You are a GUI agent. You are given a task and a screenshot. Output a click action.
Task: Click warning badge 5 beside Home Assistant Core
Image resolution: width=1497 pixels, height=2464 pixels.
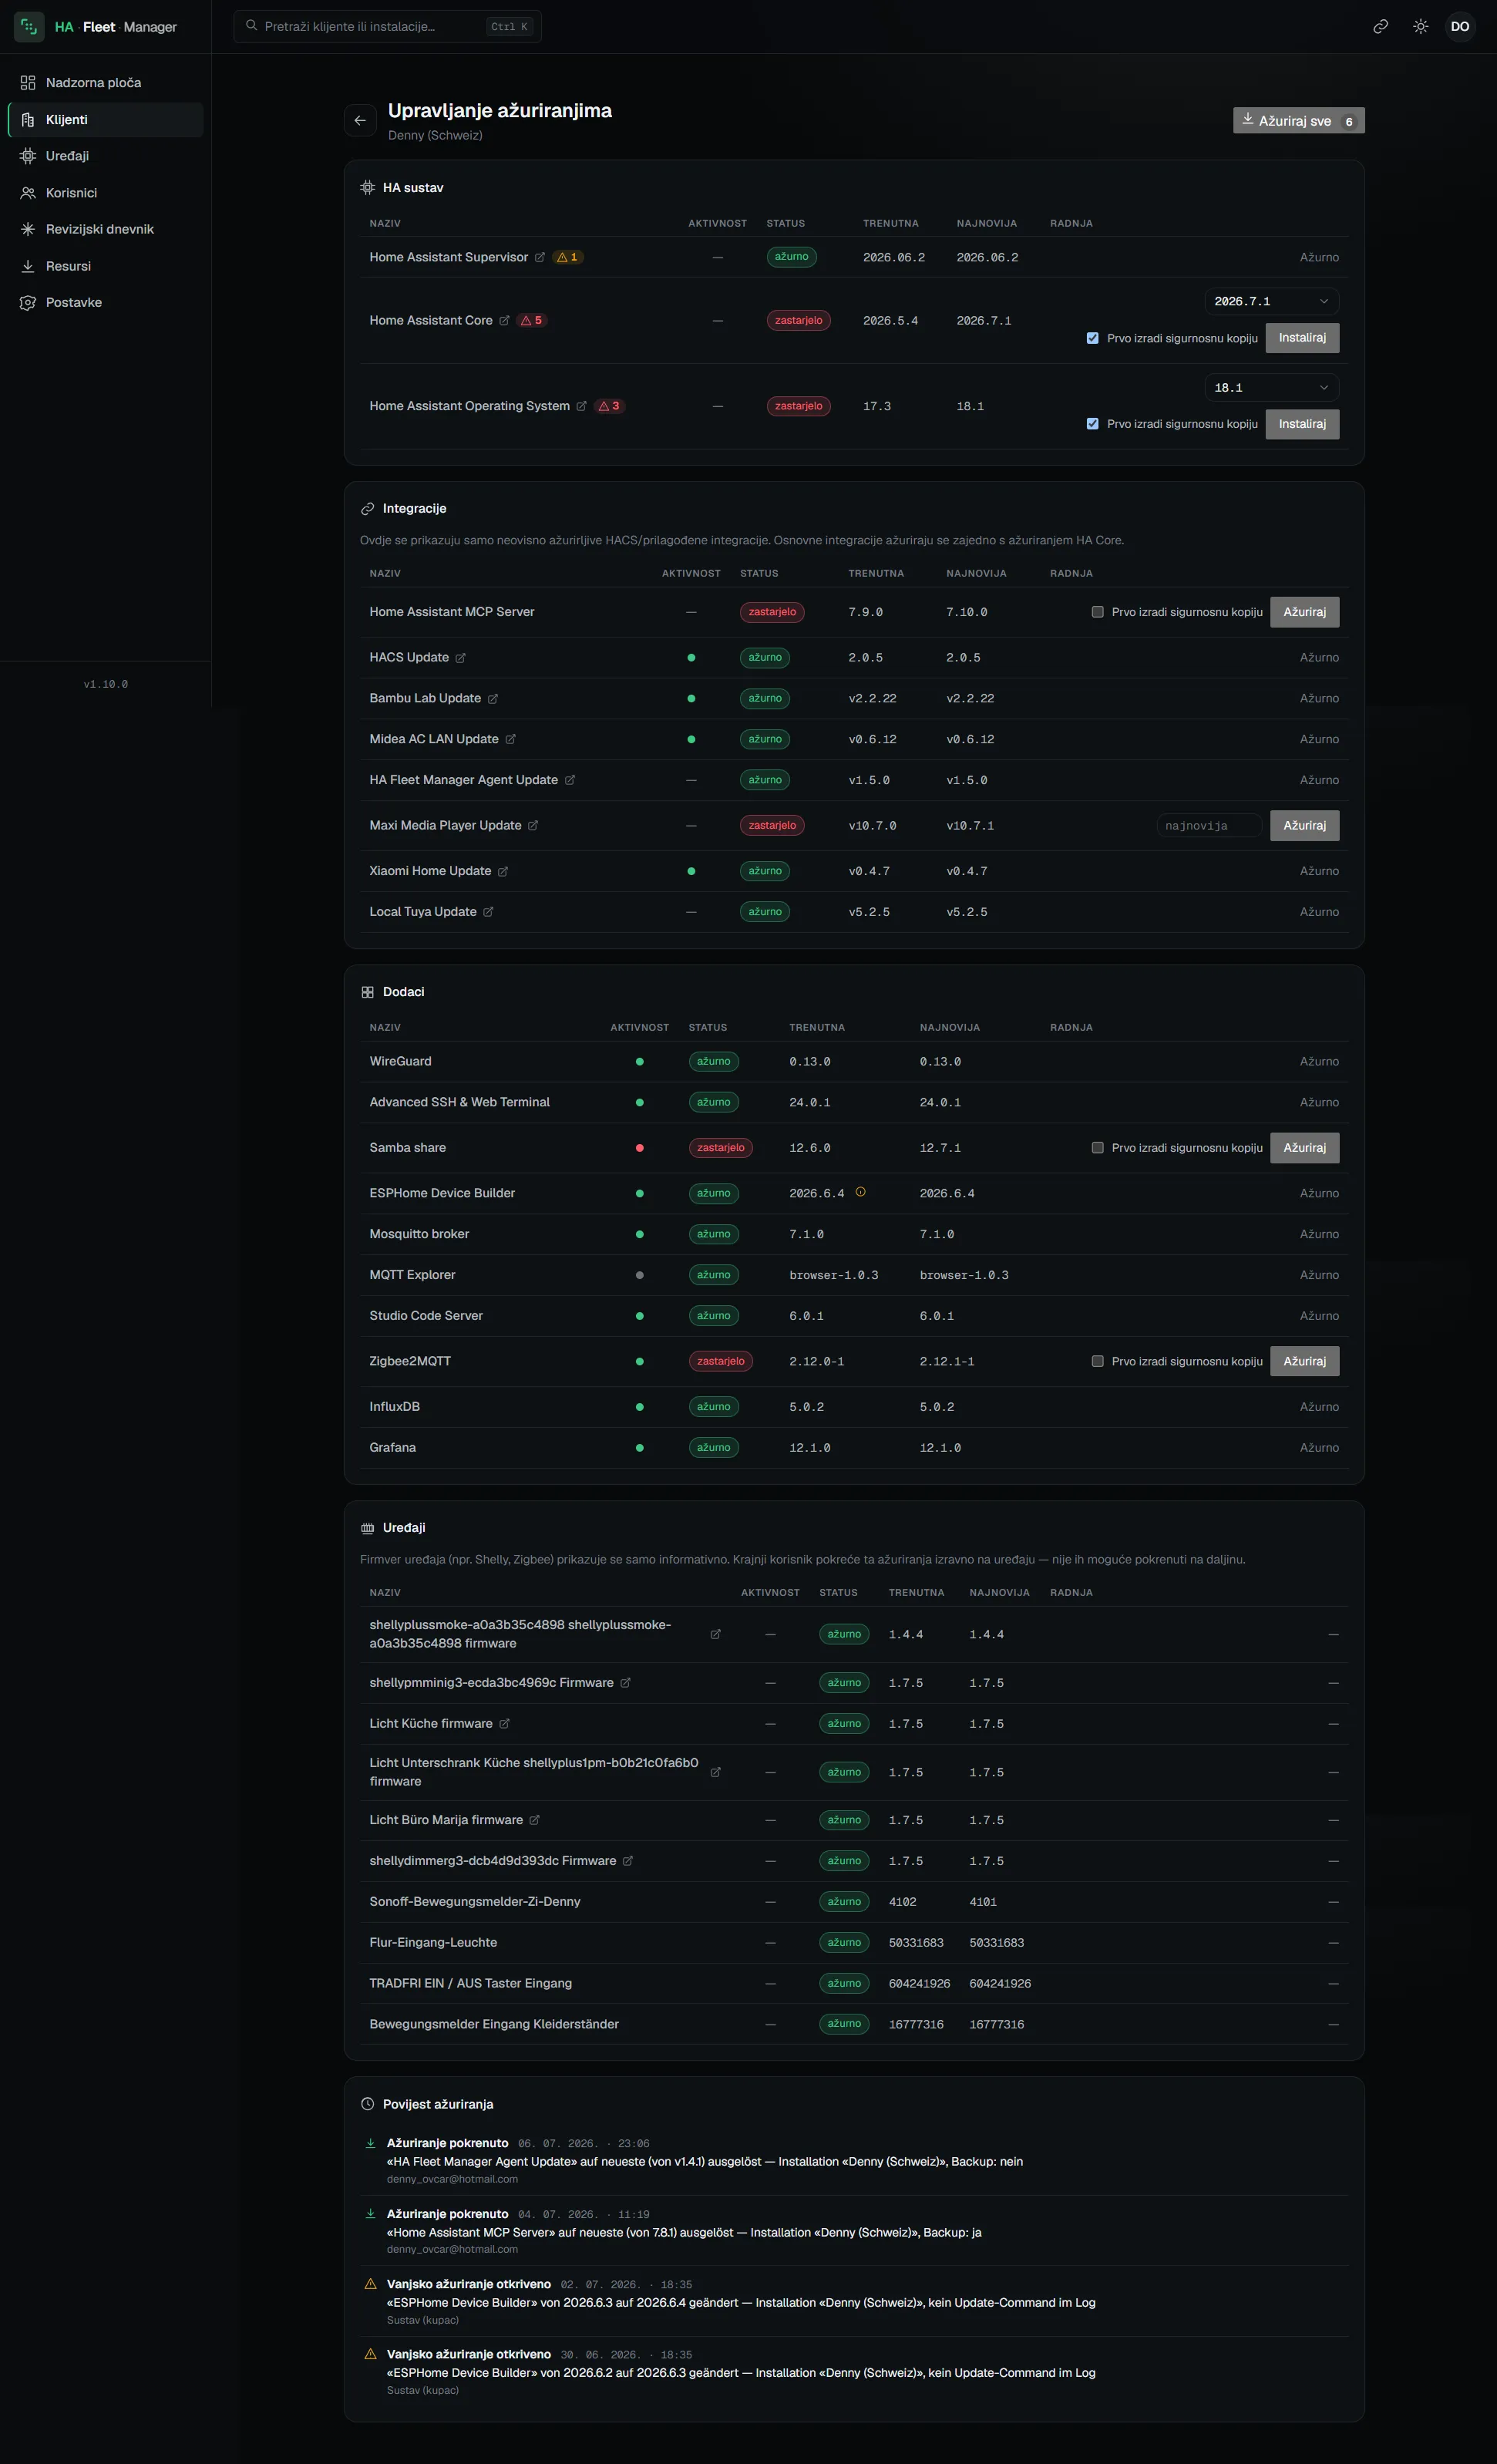tap(532, 321)
